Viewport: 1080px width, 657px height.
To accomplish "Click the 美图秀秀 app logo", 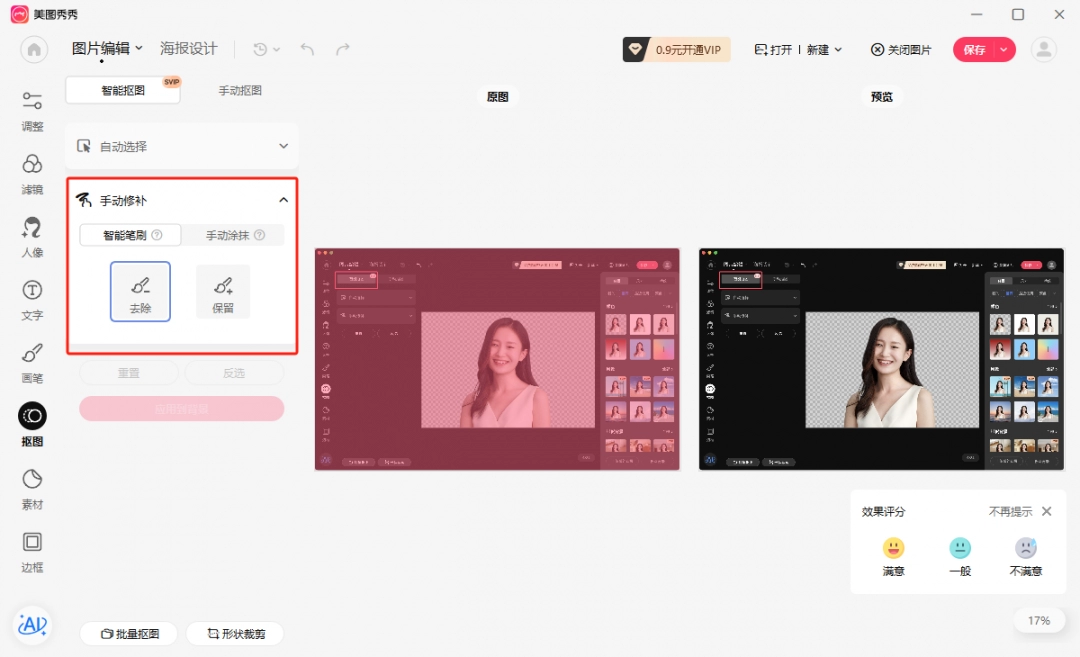I will pyautogui.click(x=19, y=14).
